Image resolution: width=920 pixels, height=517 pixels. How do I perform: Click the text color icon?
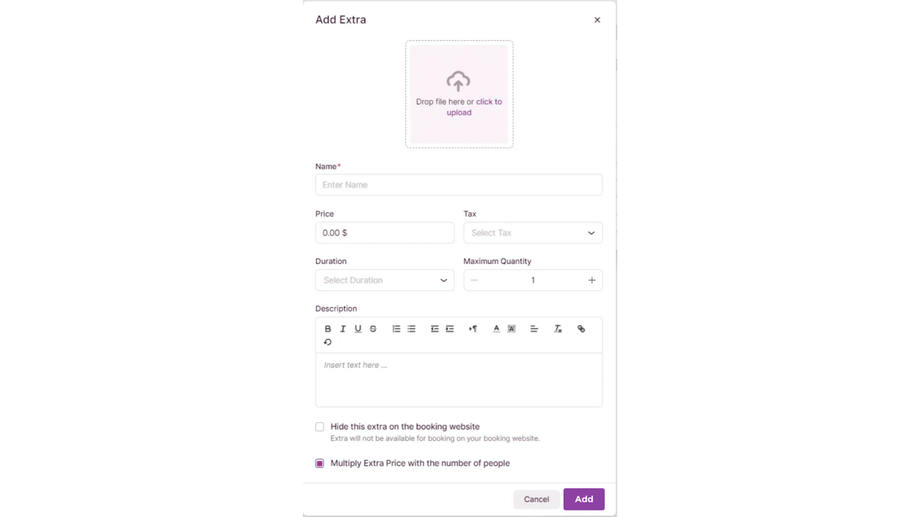[x=496, y=329]
